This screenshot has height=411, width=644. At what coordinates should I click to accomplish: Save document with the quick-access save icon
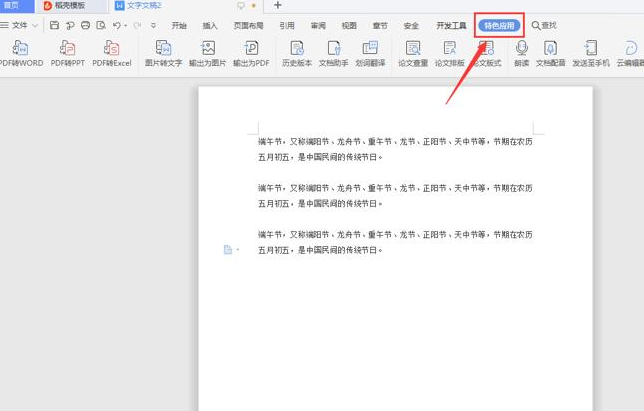[54, 25]
